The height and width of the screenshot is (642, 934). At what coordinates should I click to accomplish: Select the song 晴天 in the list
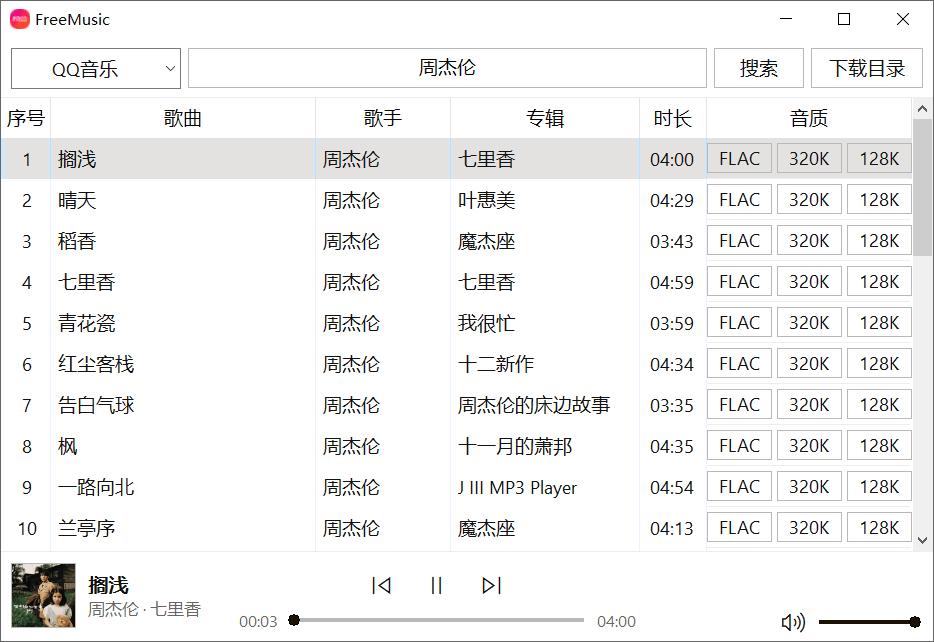click(77, 200)
